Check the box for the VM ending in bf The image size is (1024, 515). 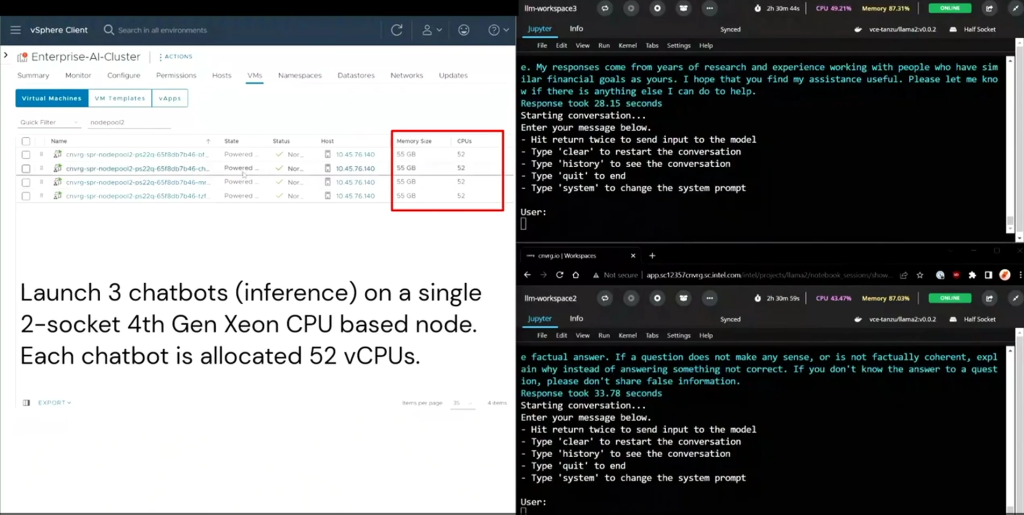tap(25, 155)
